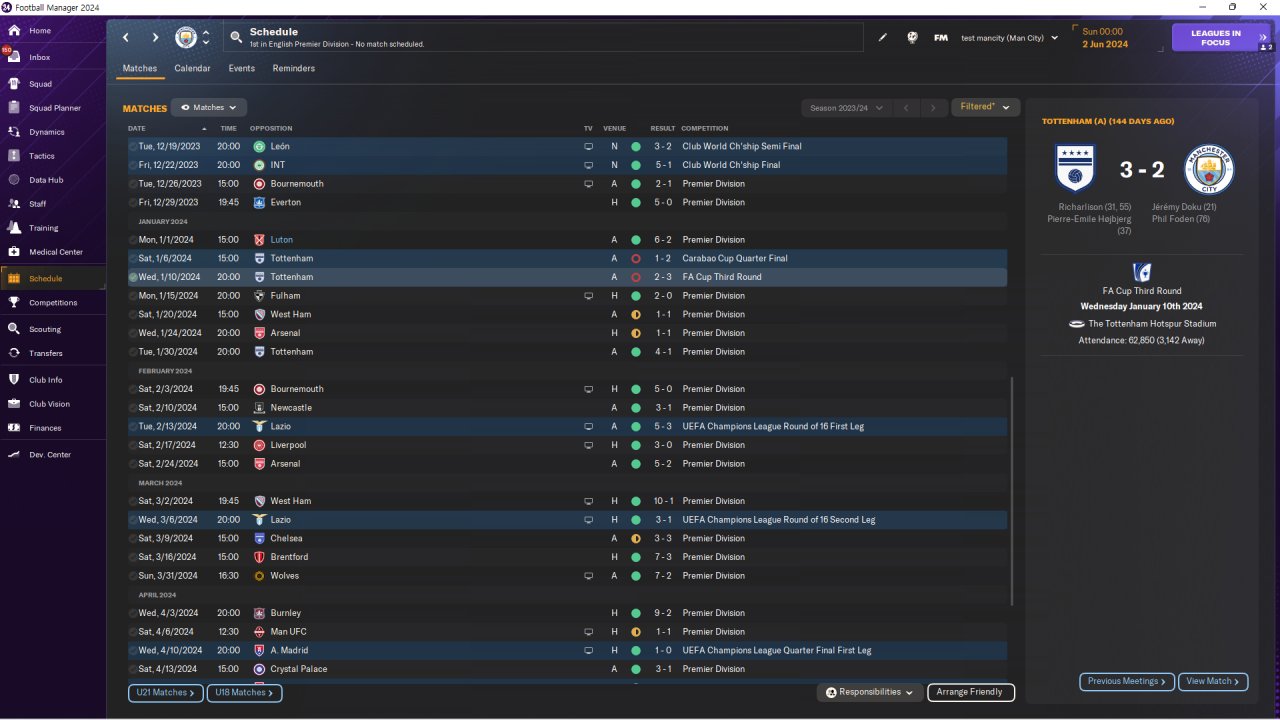1280x720 pixels.
Task: Click the View Match button
Action: tap(1213, 681)
